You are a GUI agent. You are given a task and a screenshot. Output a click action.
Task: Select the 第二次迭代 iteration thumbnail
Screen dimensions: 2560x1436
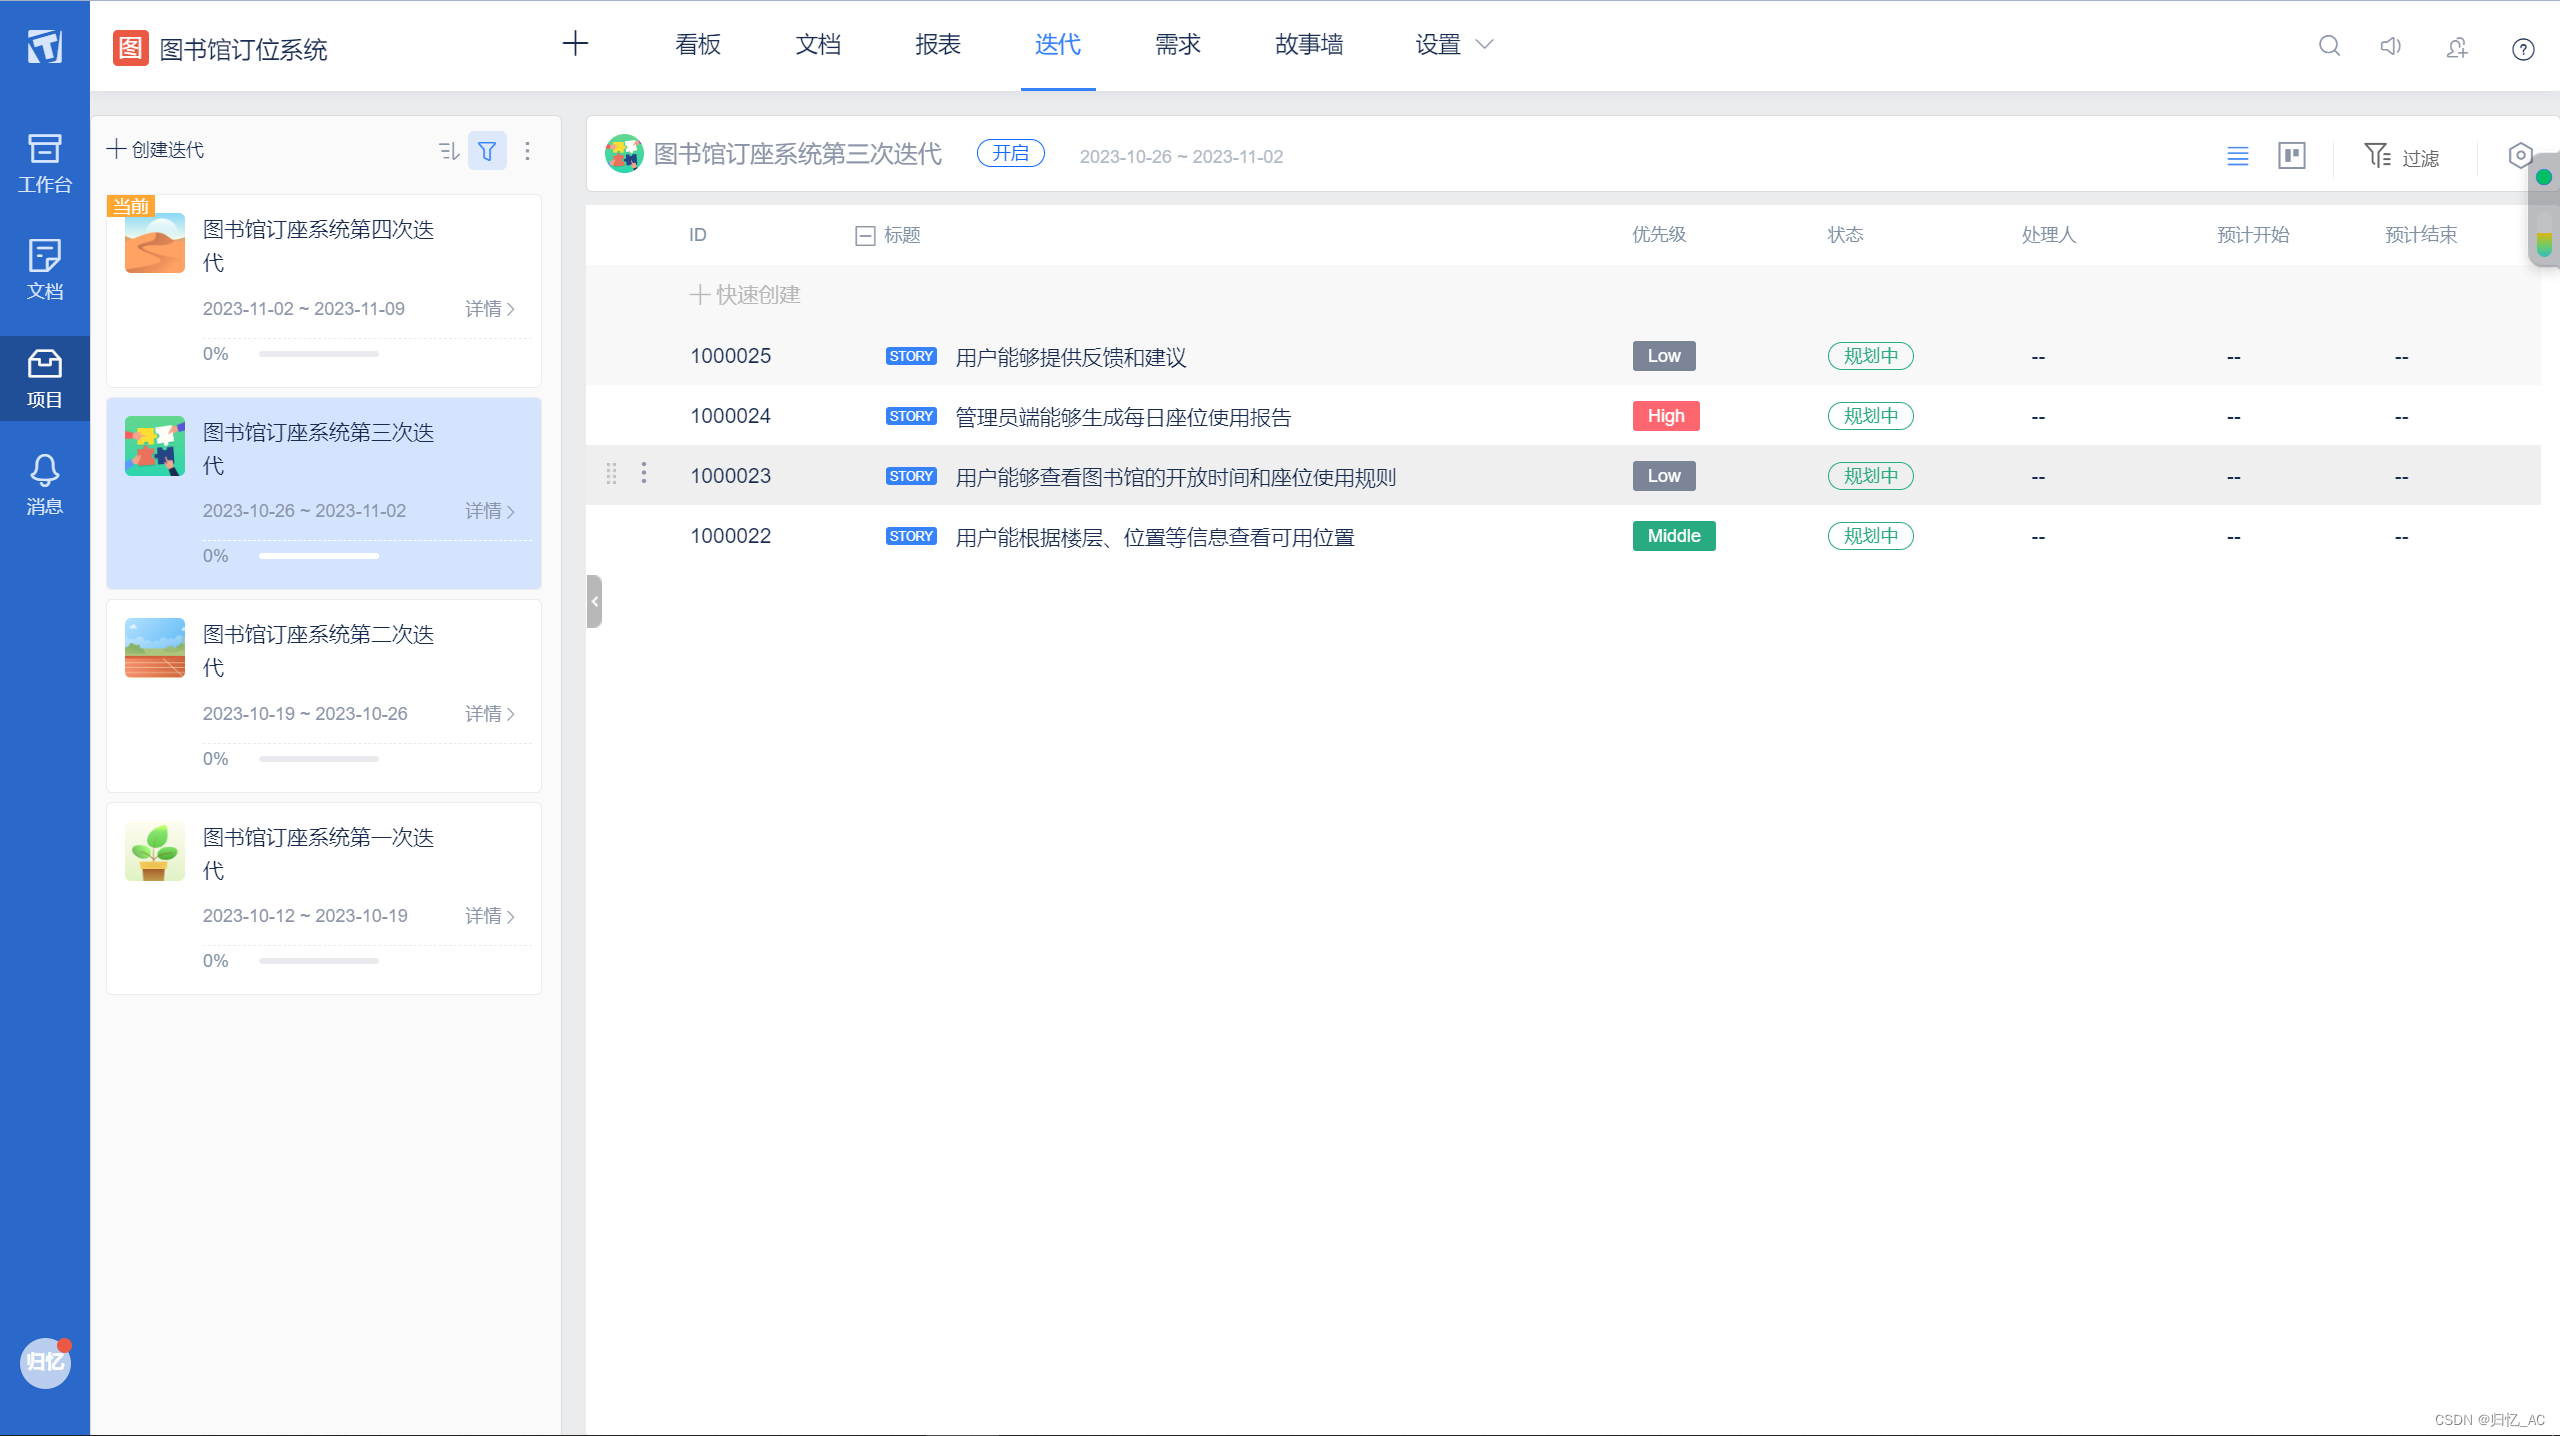point(154,648)
